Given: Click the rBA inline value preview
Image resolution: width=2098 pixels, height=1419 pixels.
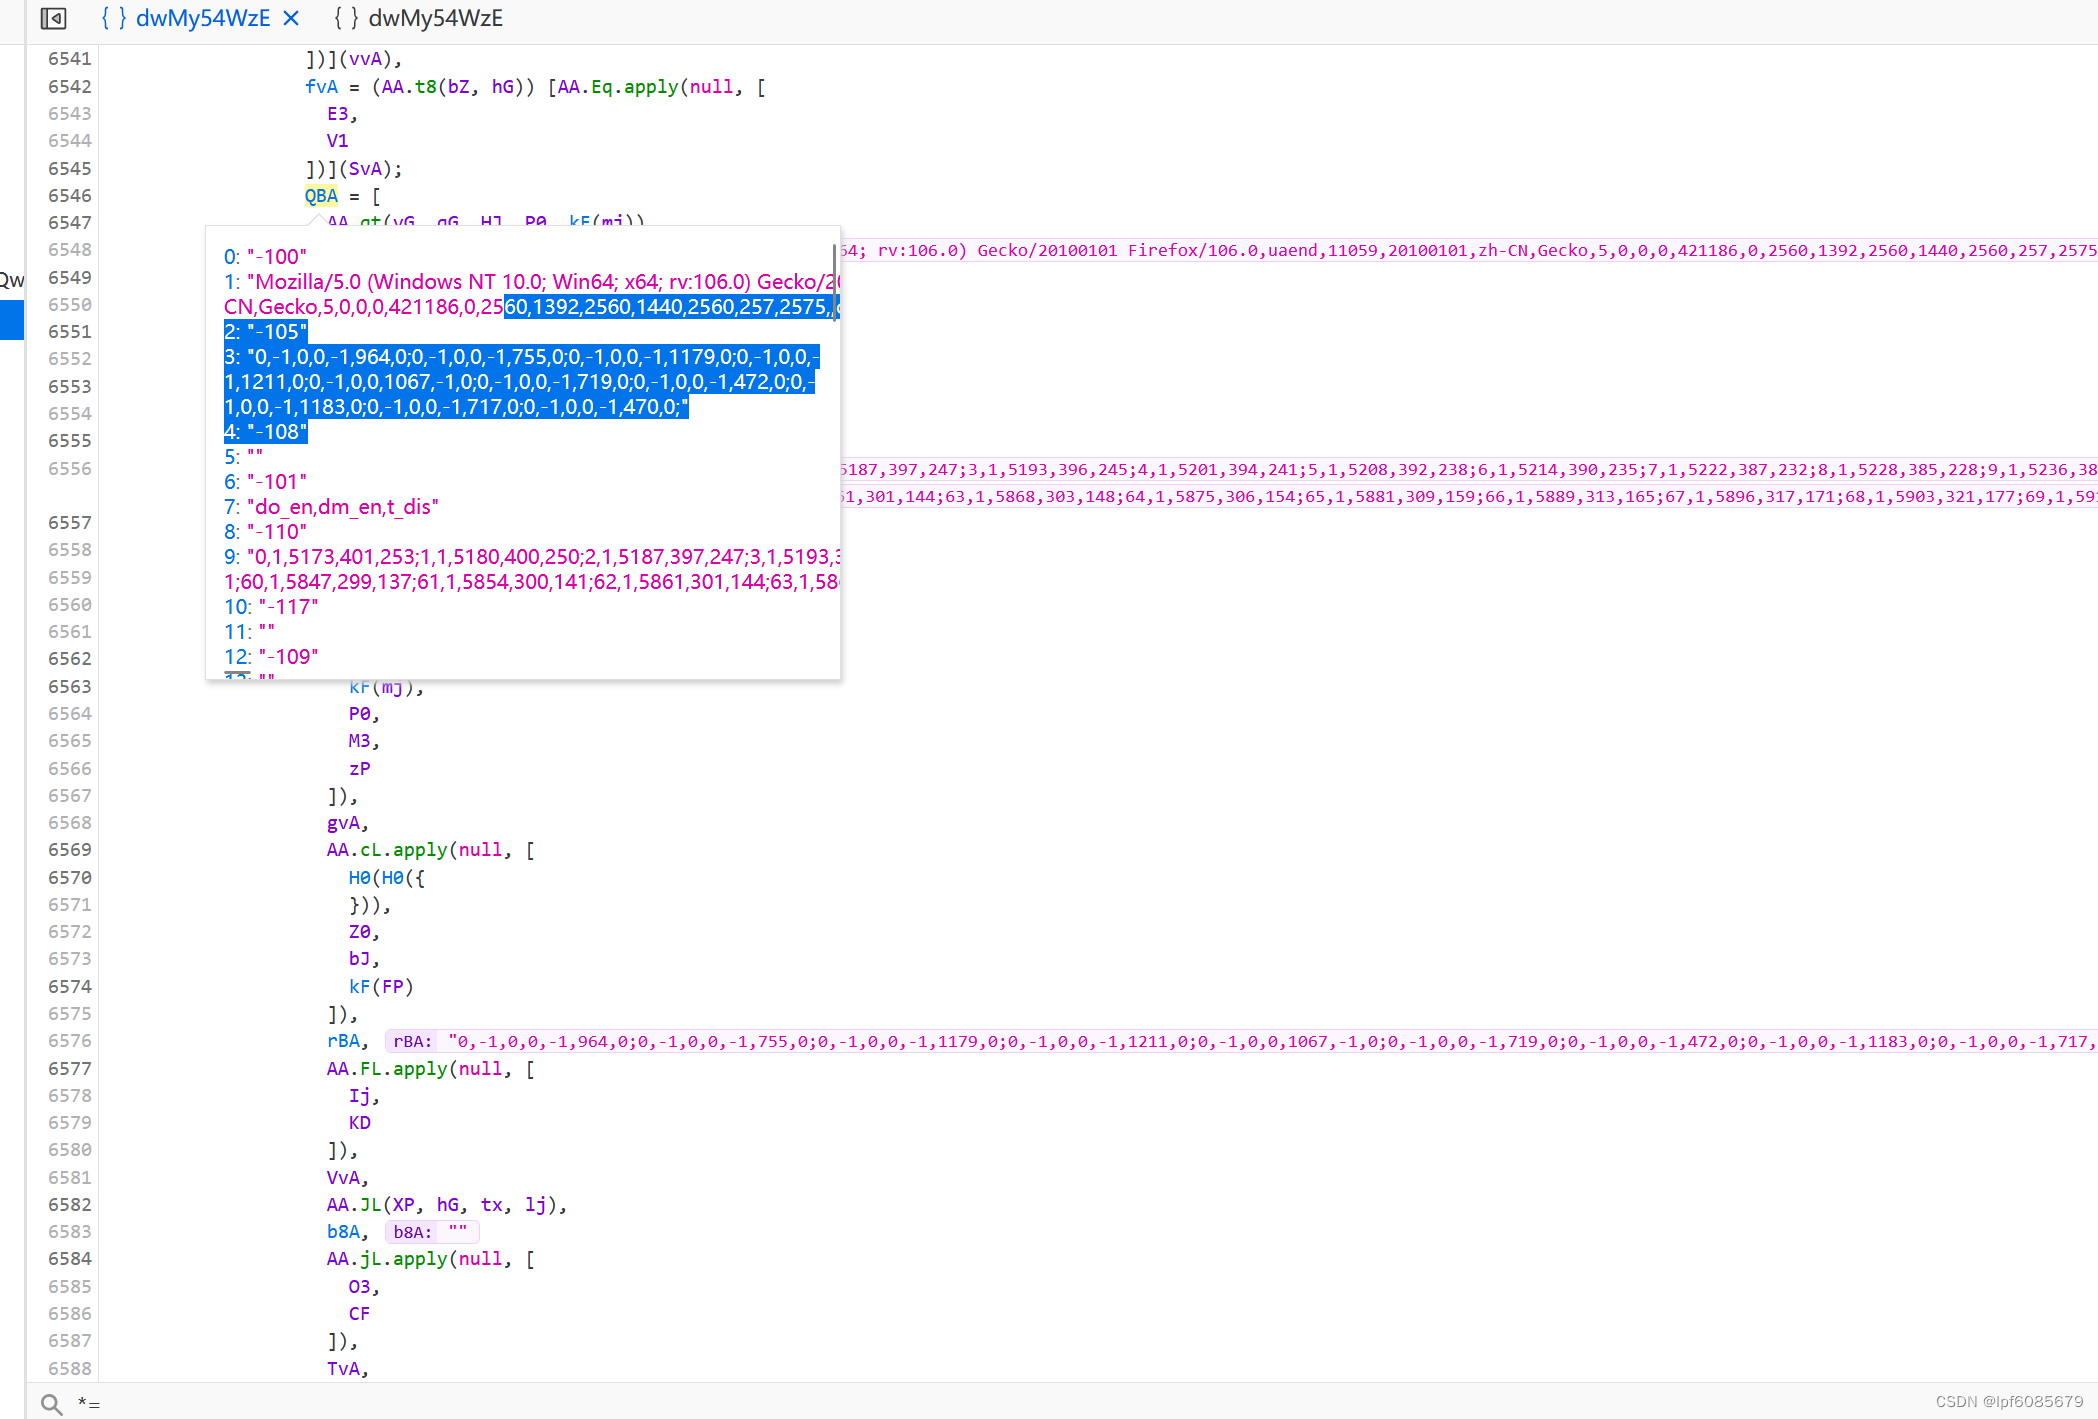Looking at the screenshot, I should pyautogui.click(x=1240, y=1041).
